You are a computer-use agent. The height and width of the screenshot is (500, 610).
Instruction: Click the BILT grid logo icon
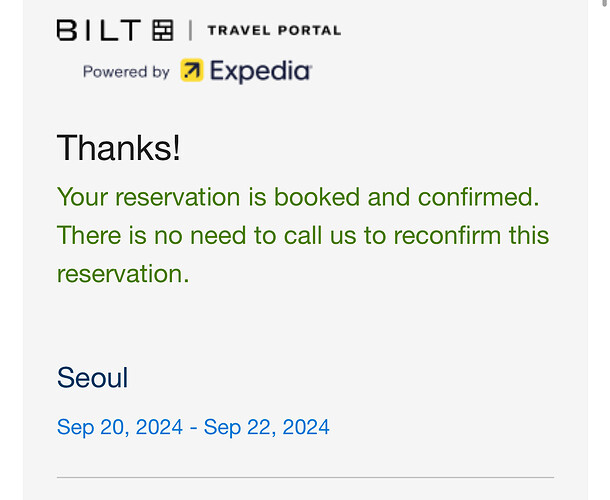tap(162, 31)
